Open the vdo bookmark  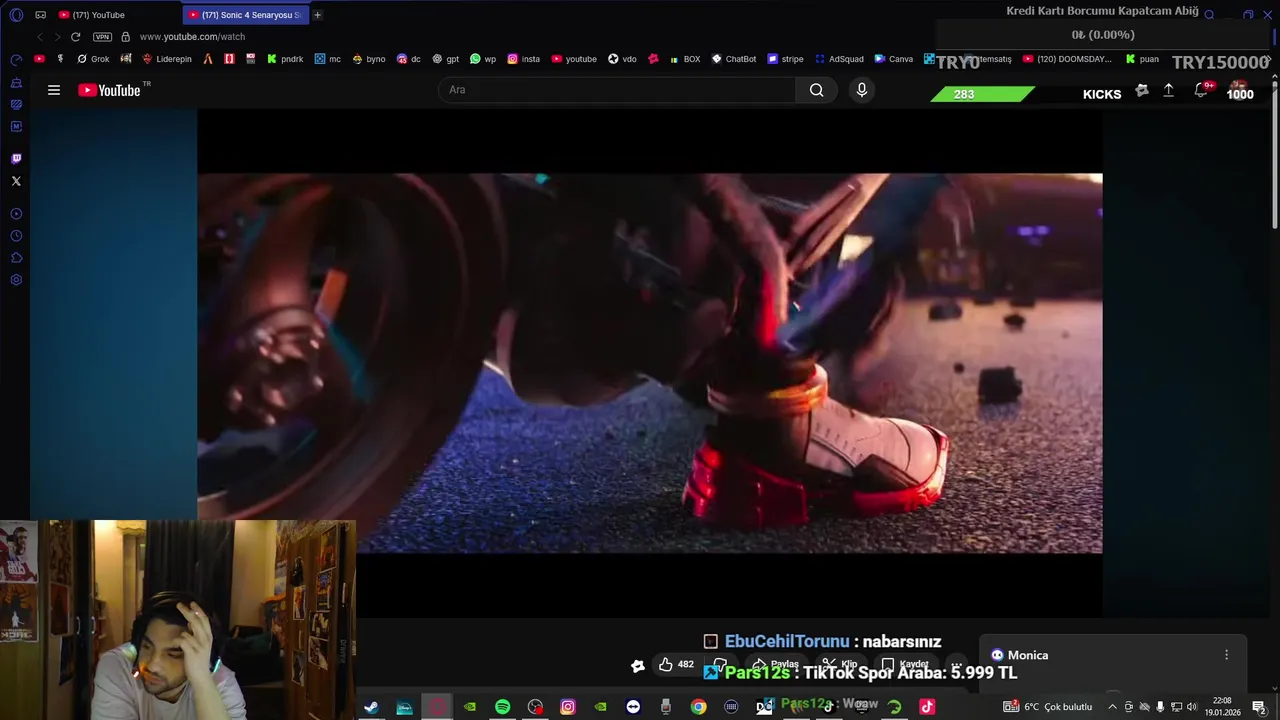(x=622, y=59)
